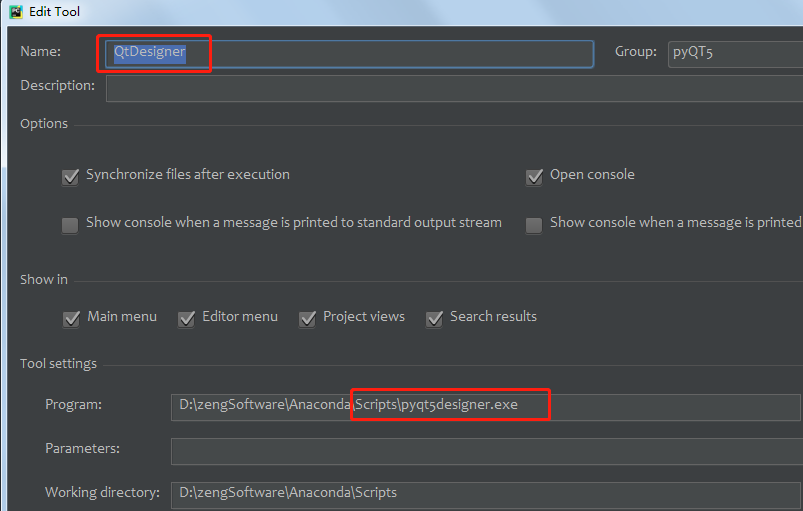803x511 pixels.
Task: Uncheck the Search results checkbox
Action: [434, 318]
